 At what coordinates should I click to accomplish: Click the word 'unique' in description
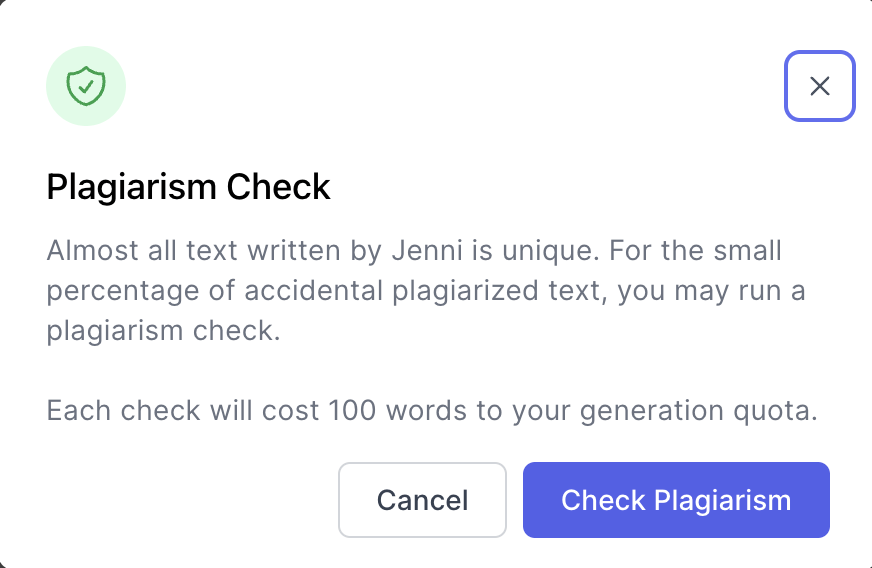551,250
